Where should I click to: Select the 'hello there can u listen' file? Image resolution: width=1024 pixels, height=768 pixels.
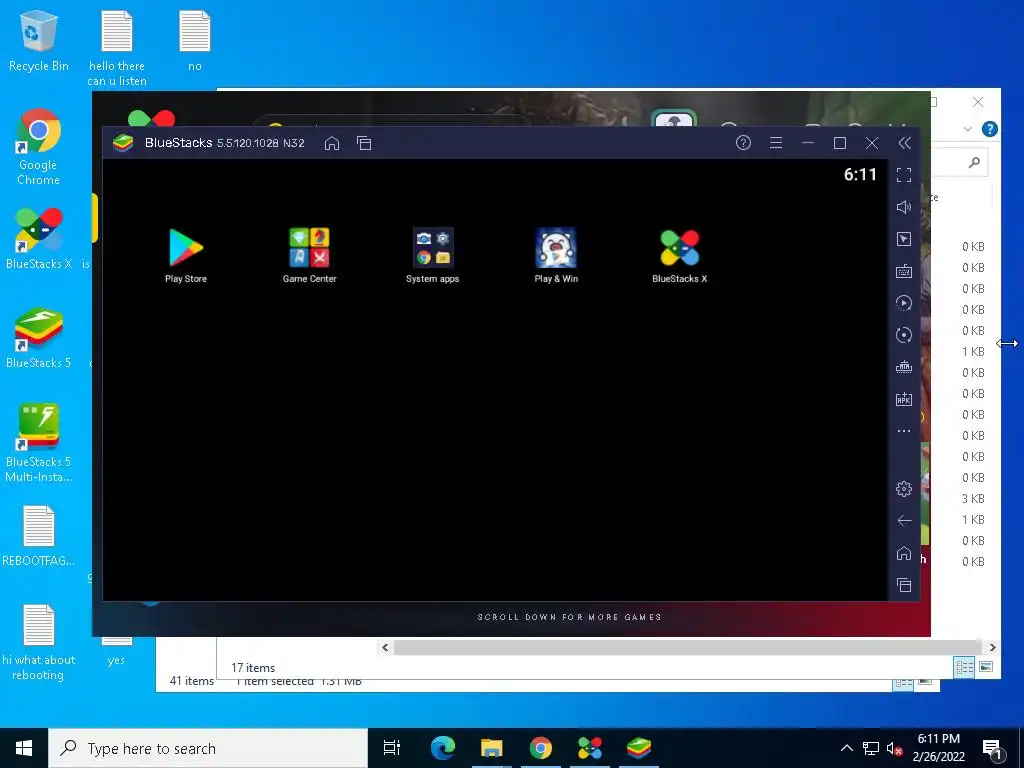pyautogui.click(x=117, y=48)
